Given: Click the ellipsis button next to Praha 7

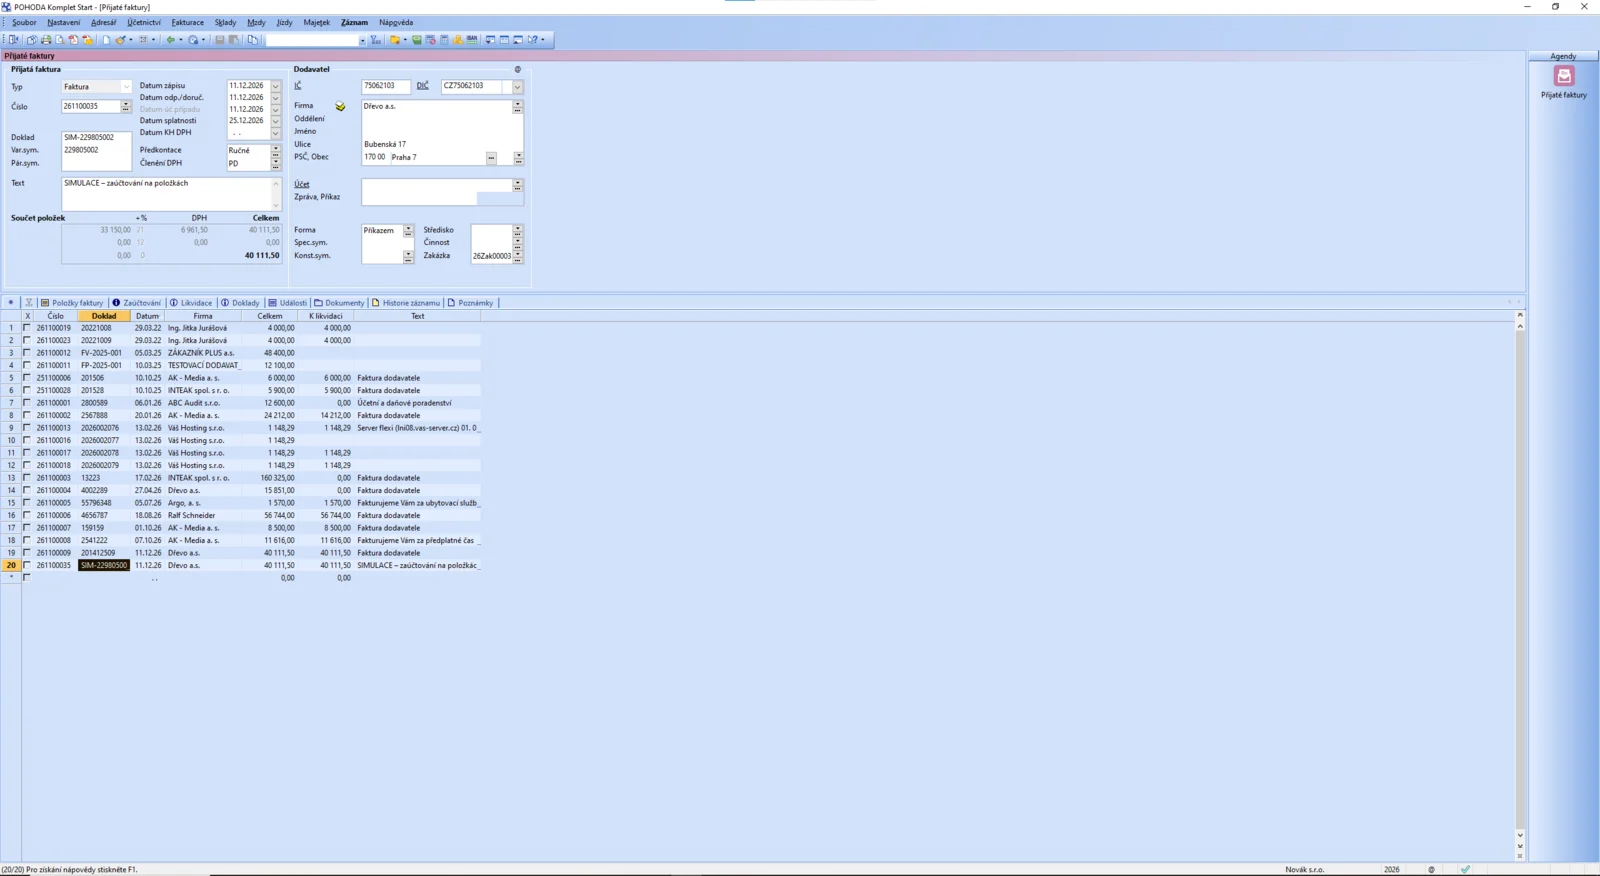Looking at the screenshot, I should coord(491,158).
